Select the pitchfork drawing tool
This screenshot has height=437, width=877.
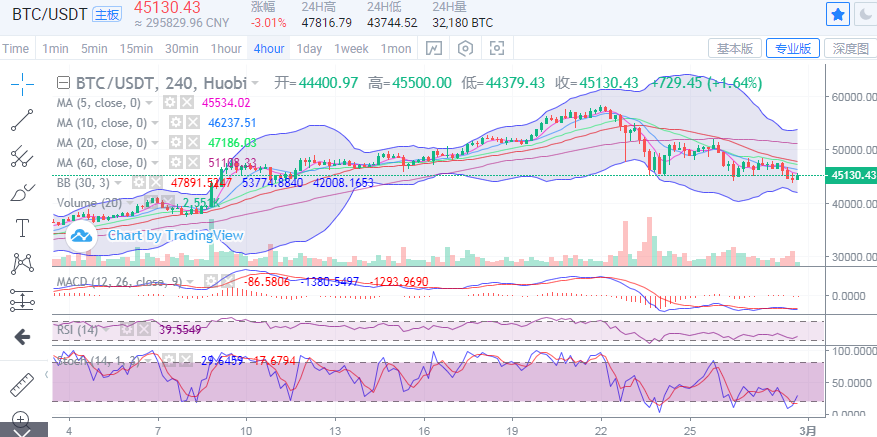click(22, 156)
